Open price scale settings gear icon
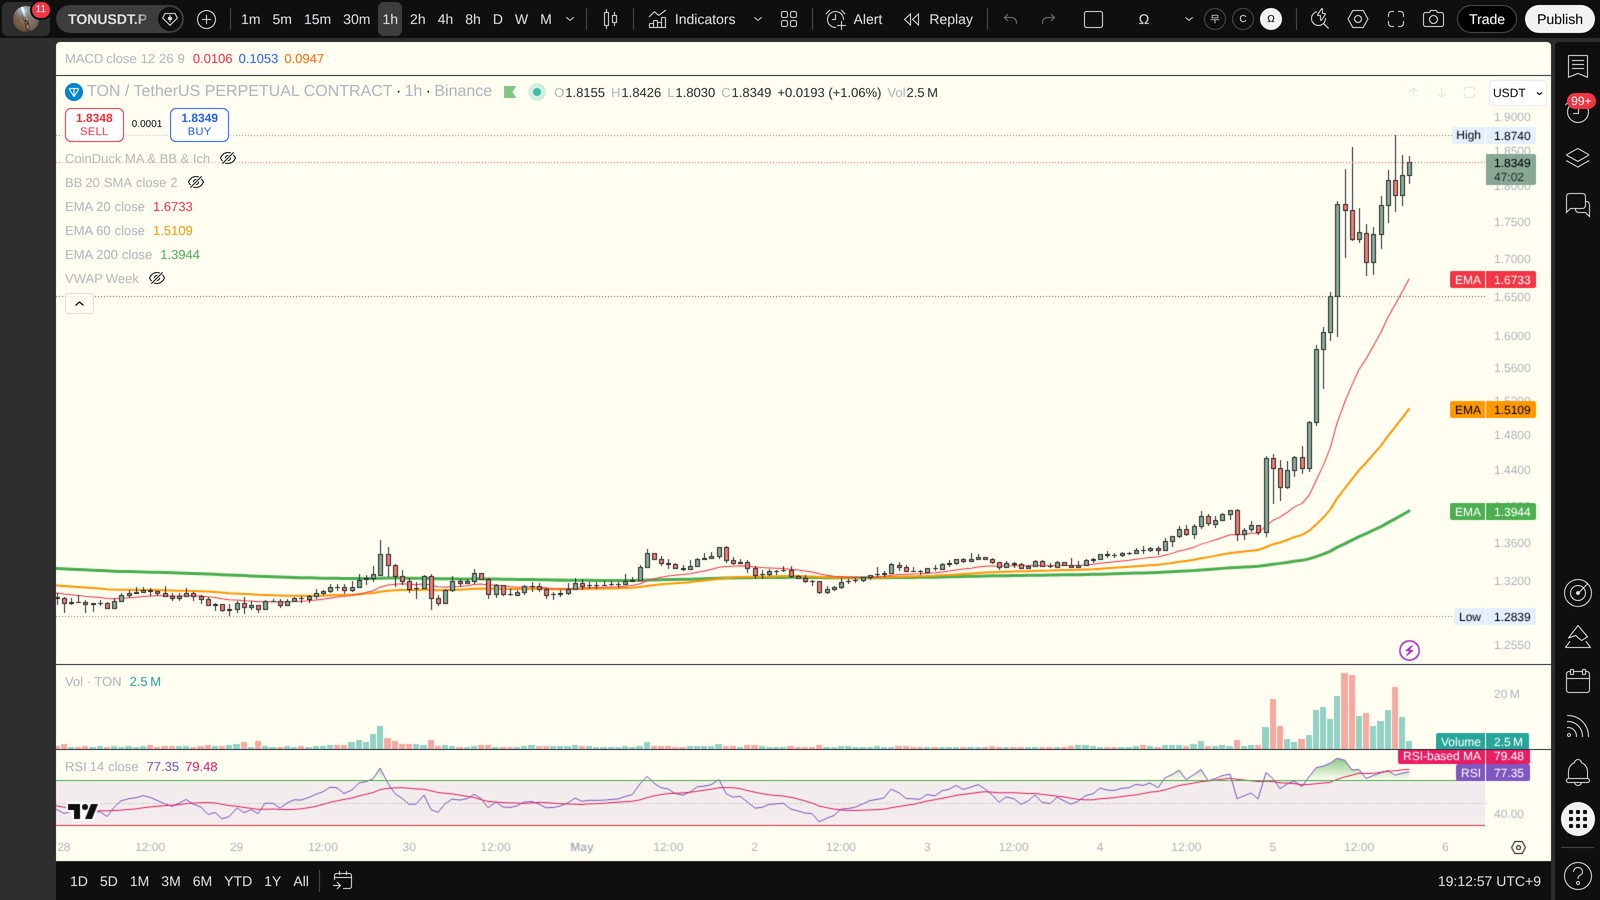1600x900 pixels. 1518,847
